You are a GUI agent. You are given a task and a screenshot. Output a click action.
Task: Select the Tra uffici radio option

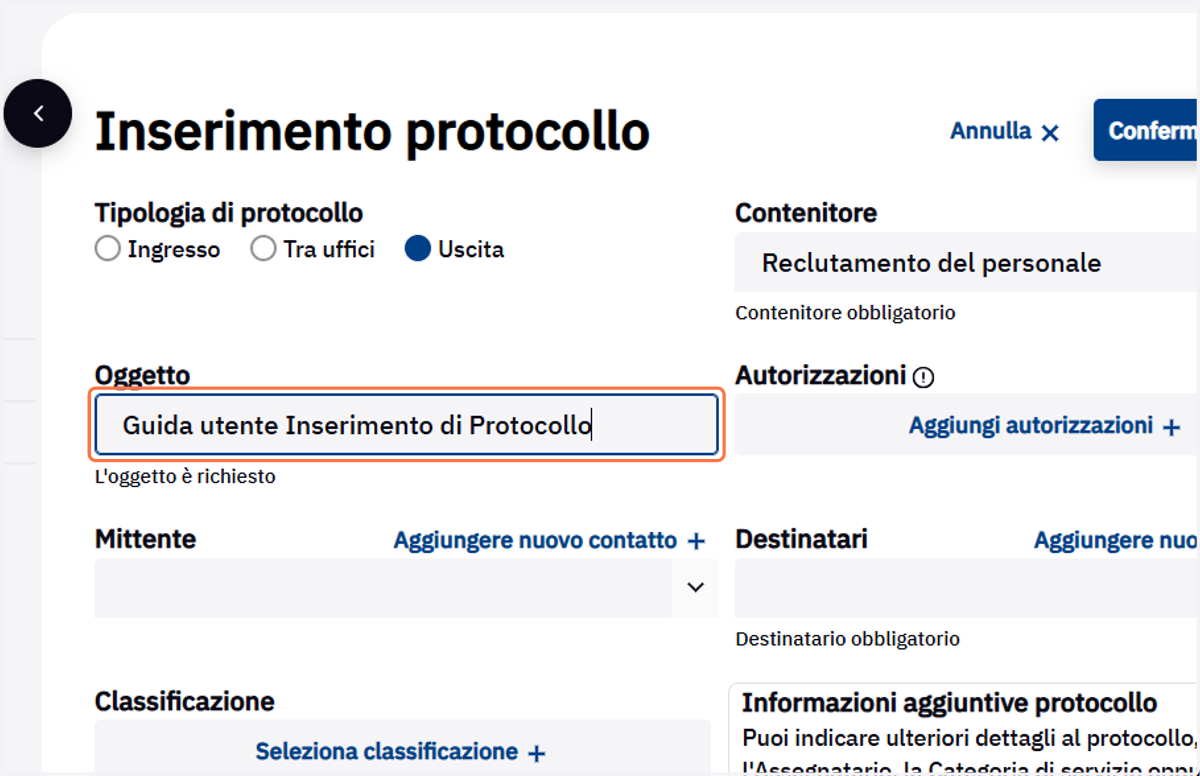(x=263, y=249)
